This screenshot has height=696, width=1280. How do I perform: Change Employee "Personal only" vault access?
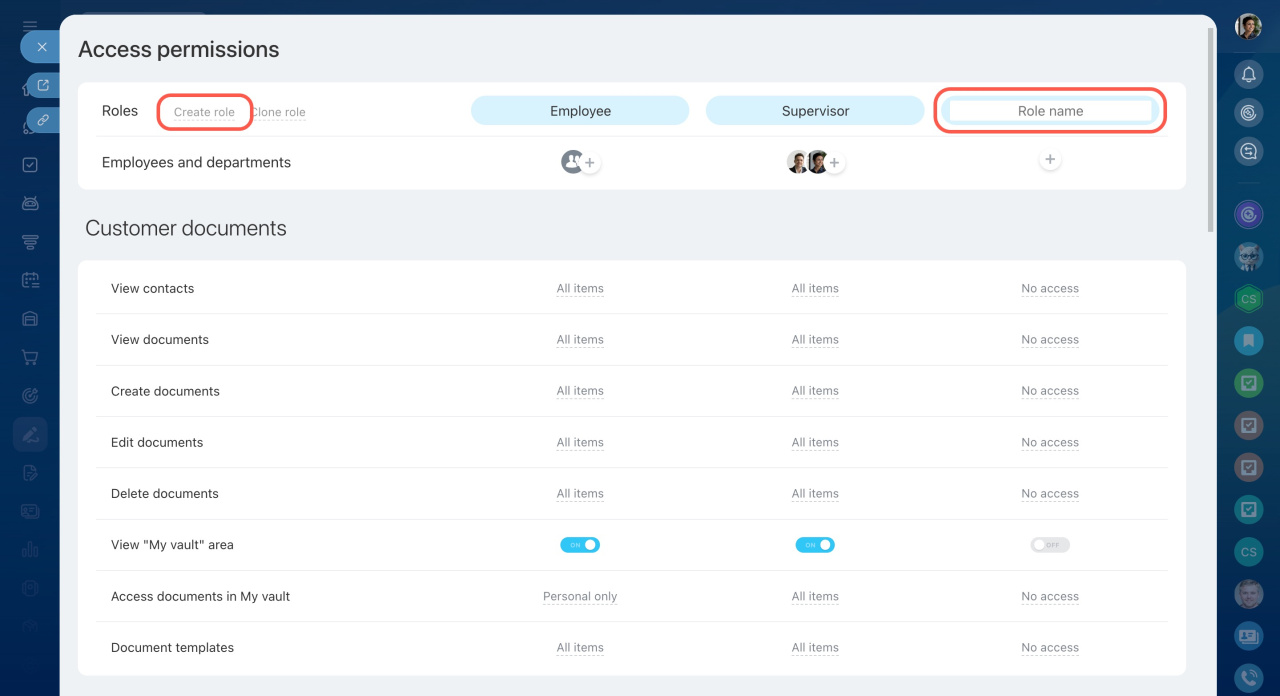pyautogui.click(x=580, y=597)
